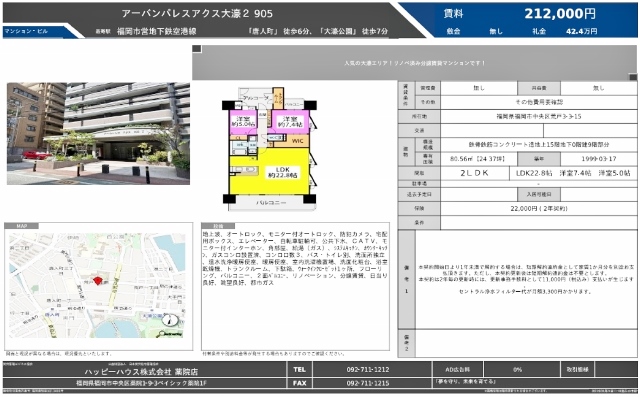The width and height of the screenshot is (640, 397).
Task: Click the compass icon on the map
Action: 170,320
